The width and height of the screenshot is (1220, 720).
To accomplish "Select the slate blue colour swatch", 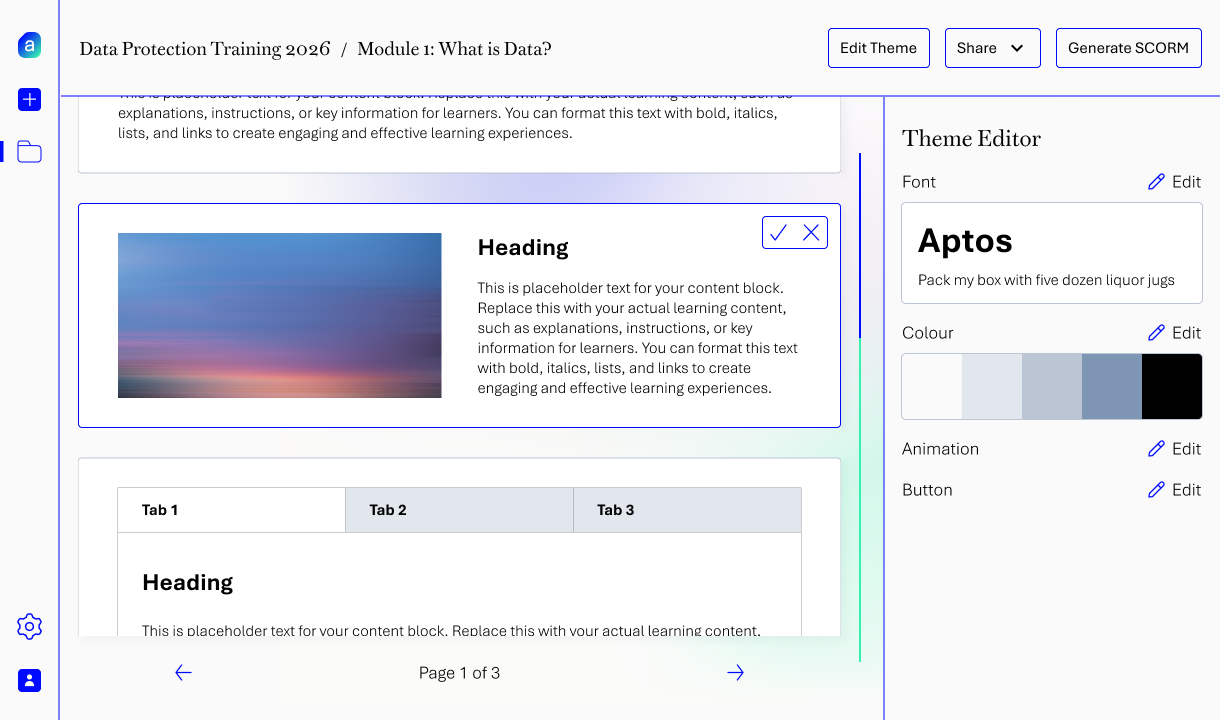I will tap(1112, 386).
